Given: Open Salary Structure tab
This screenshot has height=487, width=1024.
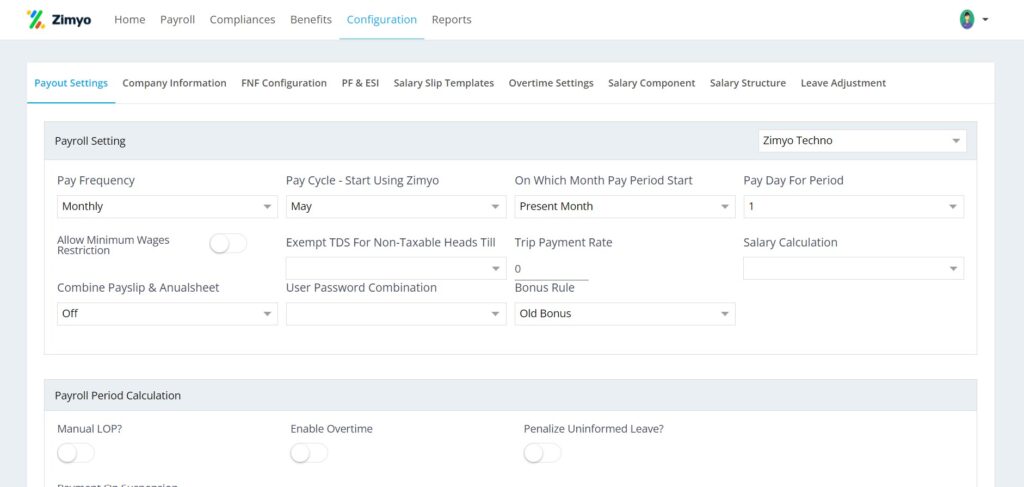Looking at the screenshot, I should (748, 83).
